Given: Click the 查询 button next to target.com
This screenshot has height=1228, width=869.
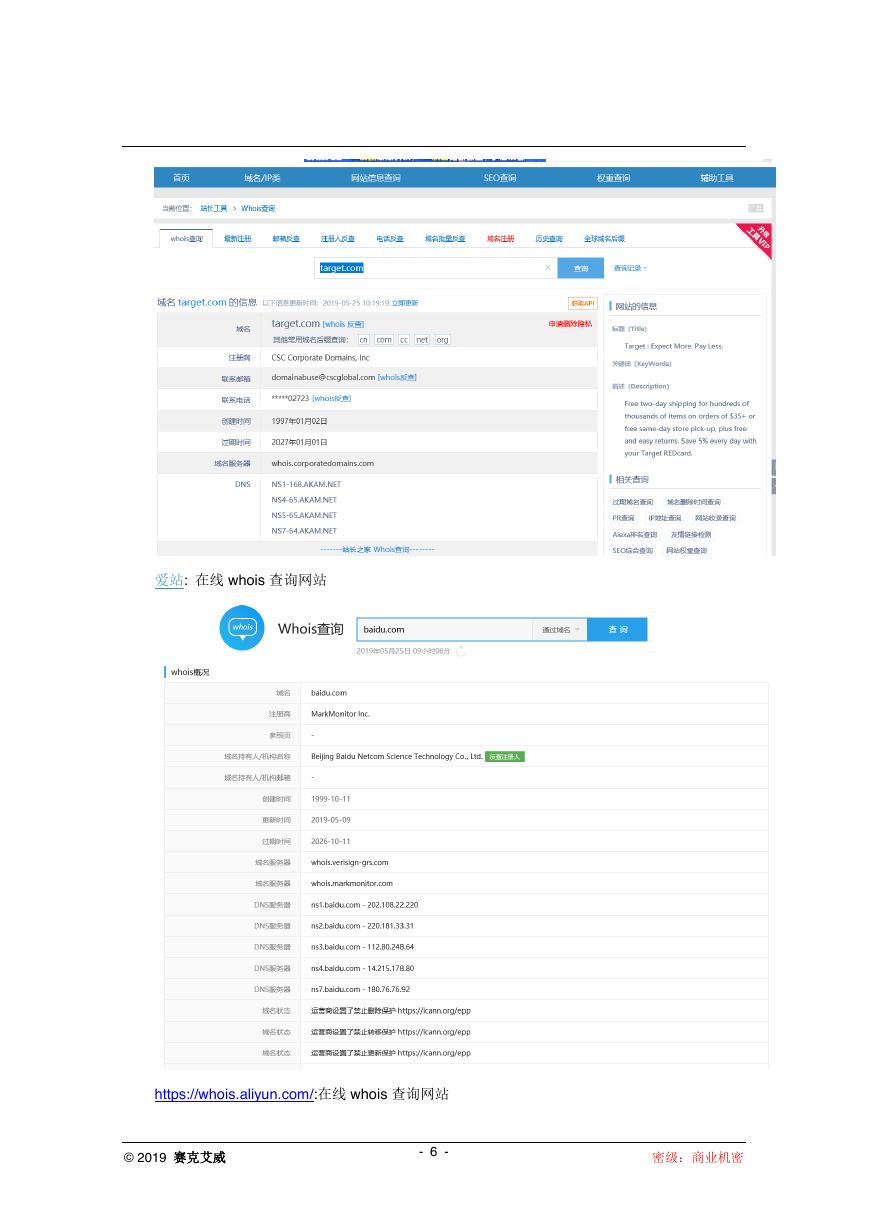Looking at the screenshot, I should [581, 268].
